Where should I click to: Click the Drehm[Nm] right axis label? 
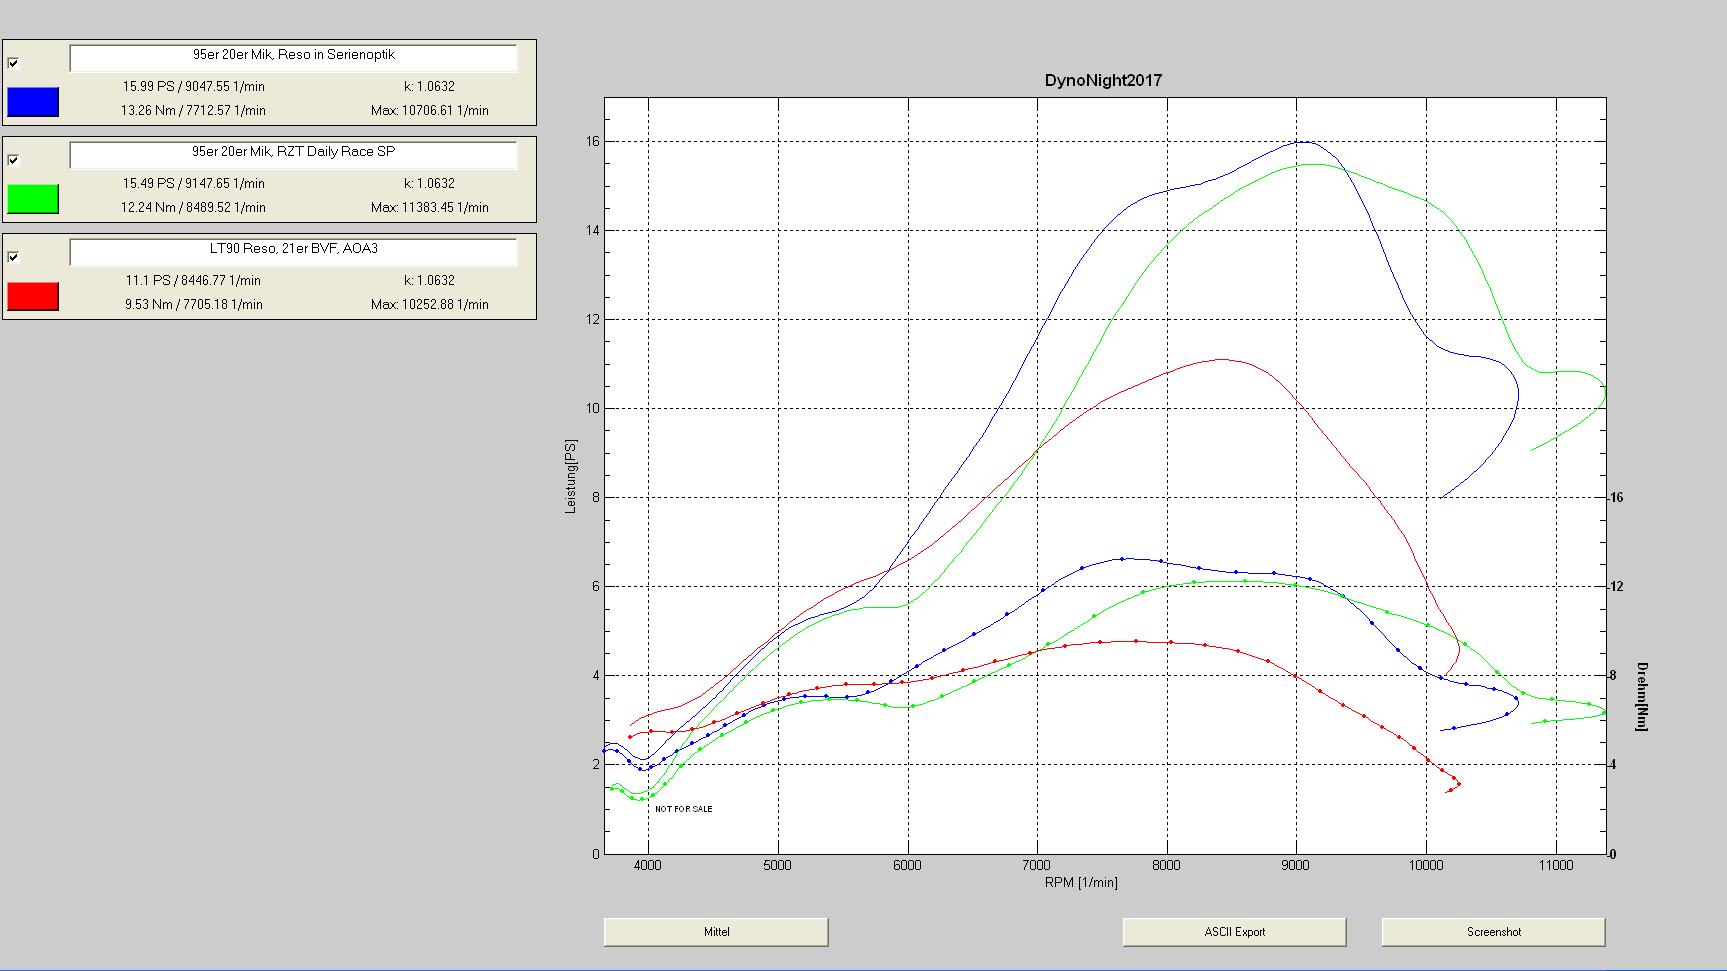[x=1641, y=696]
